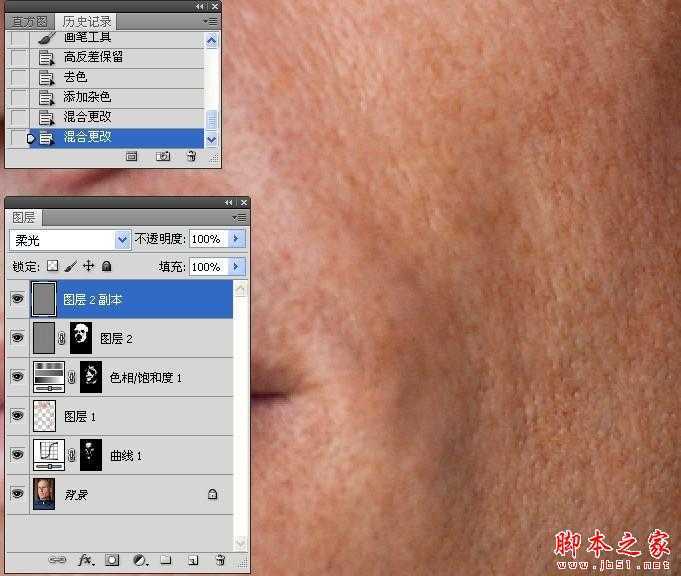Select the 添加杂色 history state
Viewport: 681px width, 576px height.
[x=116, y=97]
